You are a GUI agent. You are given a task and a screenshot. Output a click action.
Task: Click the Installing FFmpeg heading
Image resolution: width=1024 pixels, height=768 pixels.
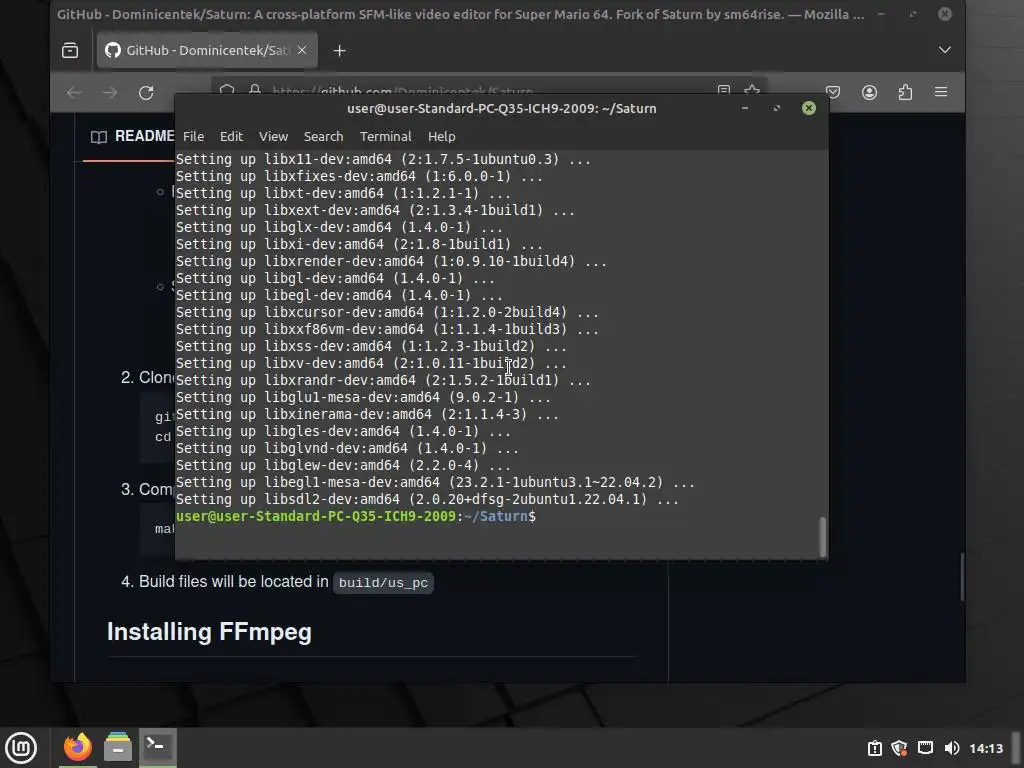(x=209, y=632)
